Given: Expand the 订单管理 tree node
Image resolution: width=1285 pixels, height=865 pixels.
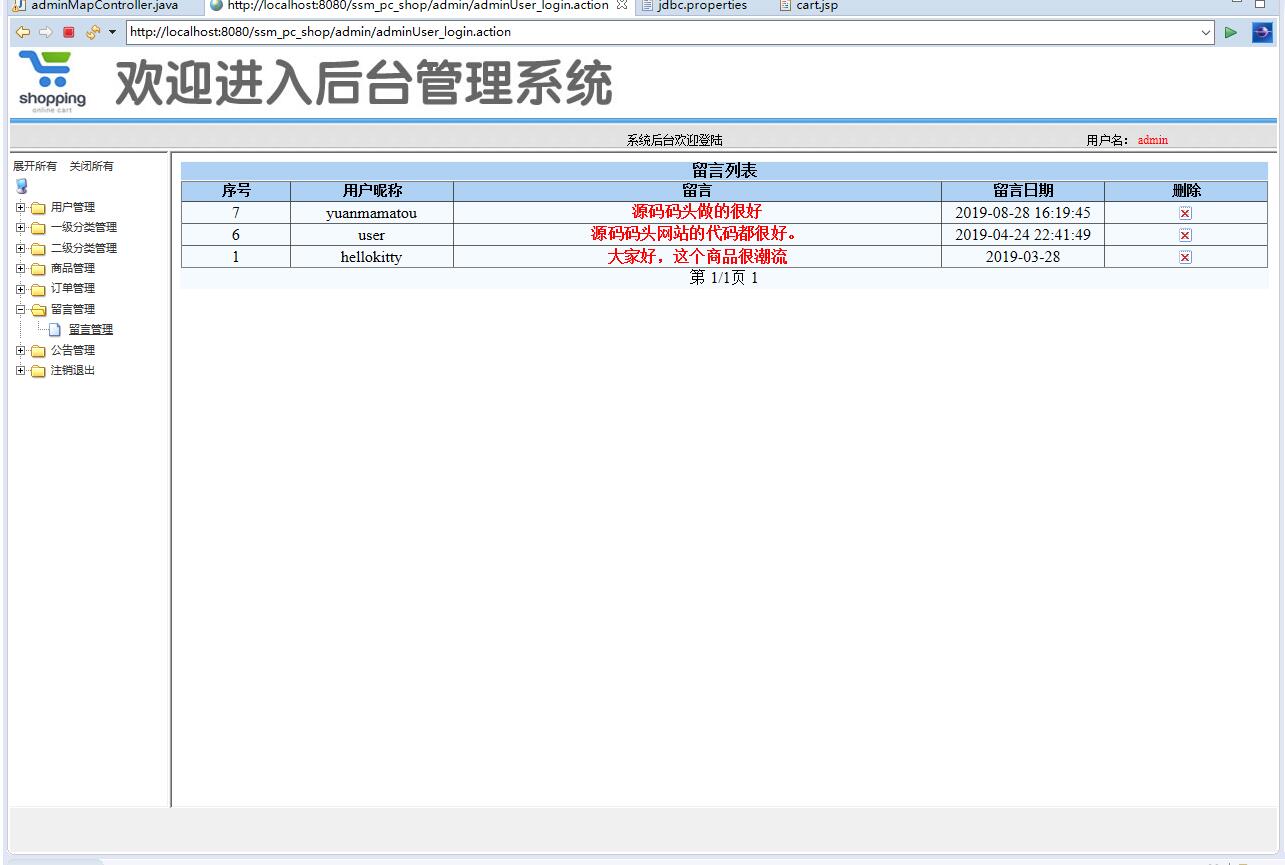Looking at the screenshot, I should [x=21, y=288].
